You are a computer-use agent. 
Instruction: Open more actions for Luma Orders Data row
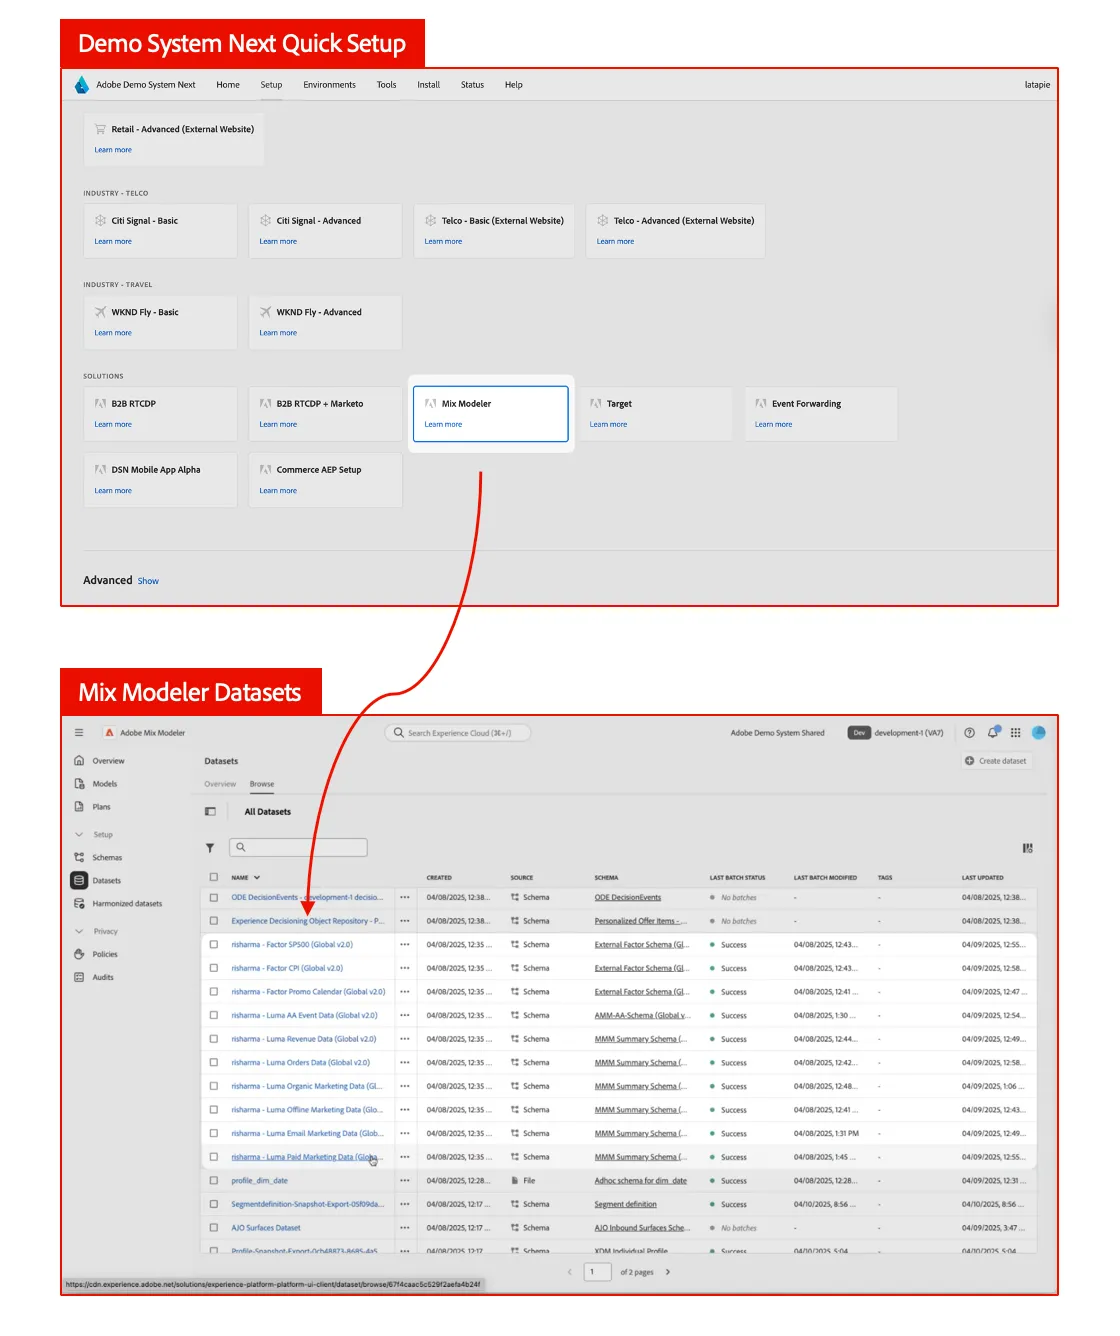(405, 1063)
